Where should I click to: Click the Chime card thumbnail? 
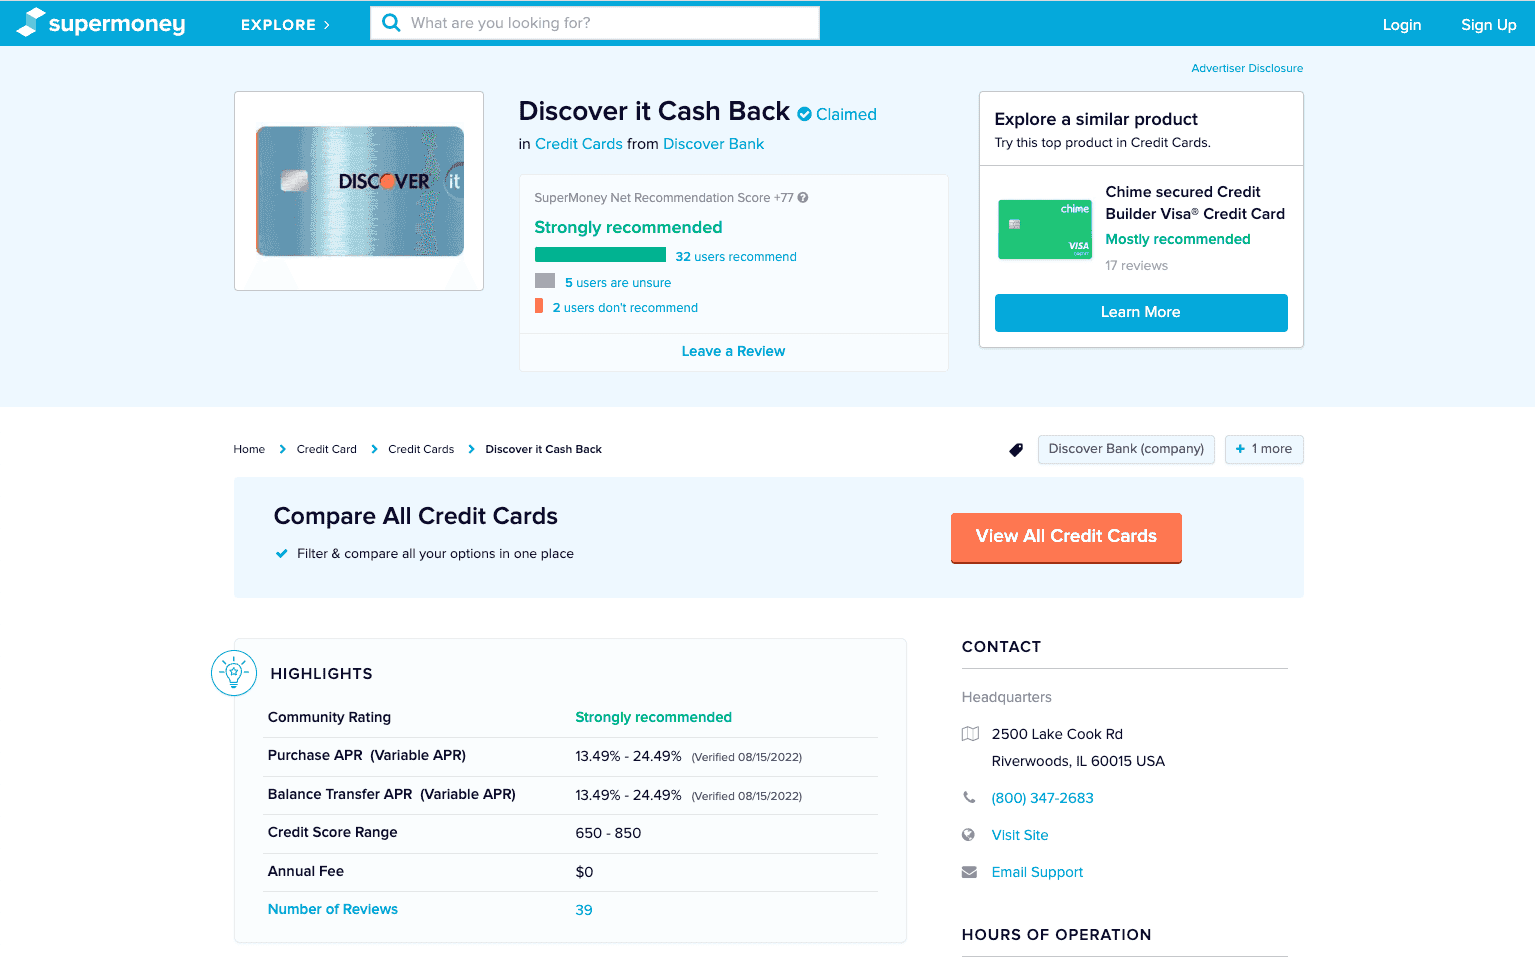click(1045, 229)
